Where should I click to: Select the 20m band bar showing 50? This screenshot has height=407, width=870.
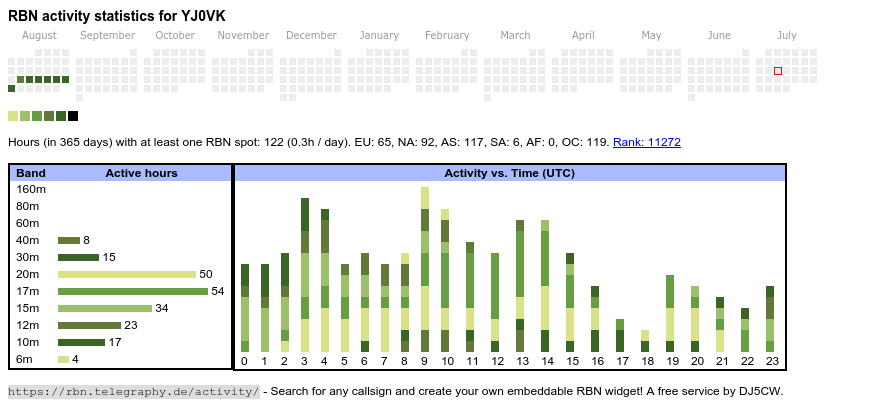(x=126, y=274)
